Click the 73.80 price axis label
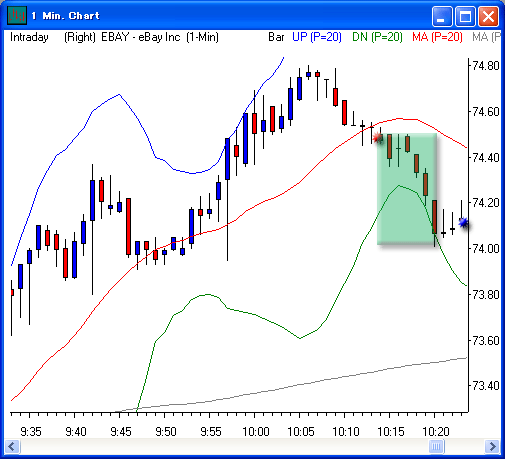This screenshot has height=459, width=505. coord(486,295)
